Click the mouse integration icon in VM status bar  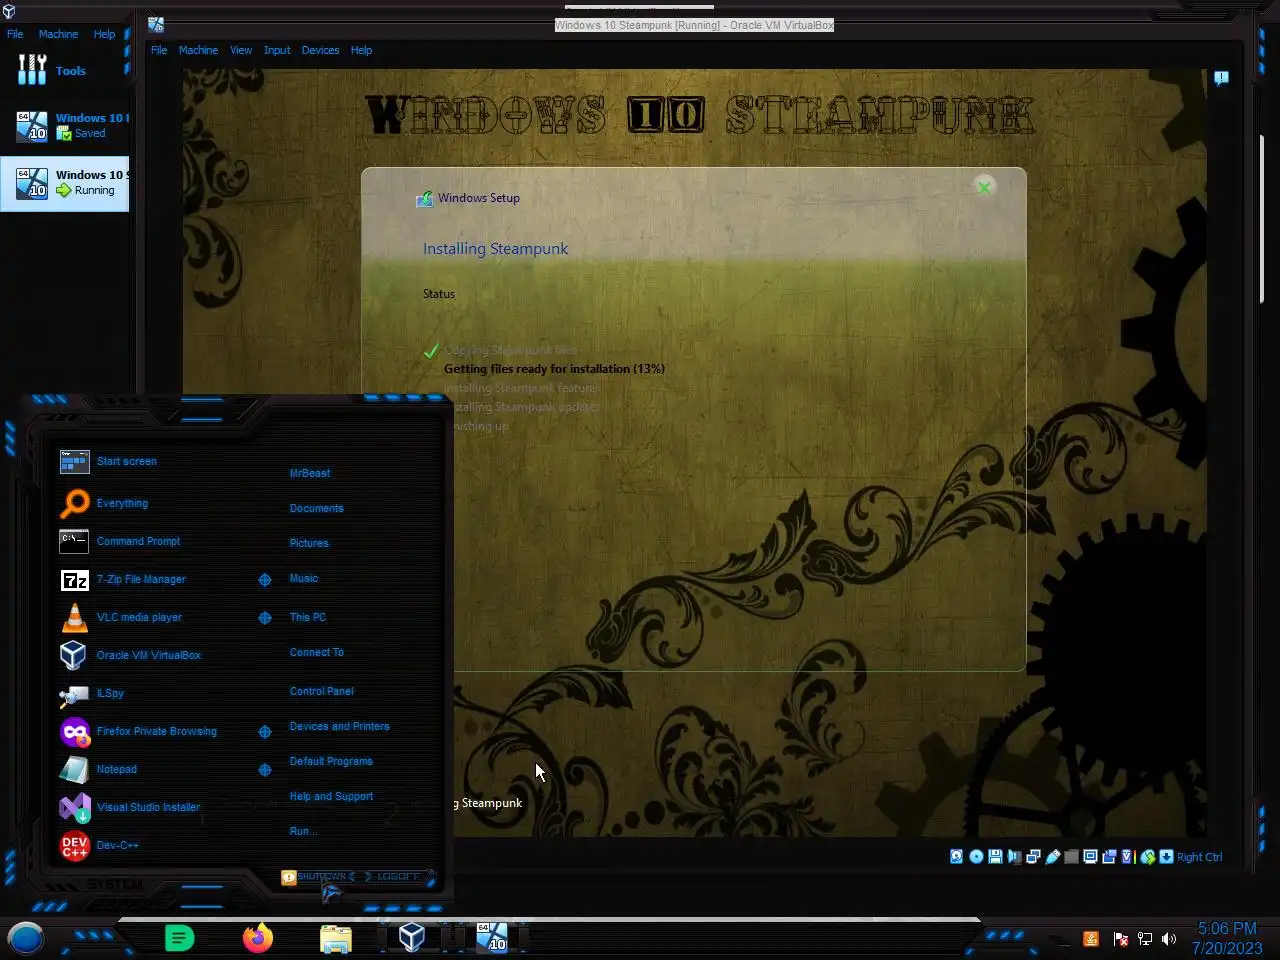point(1148,856)
